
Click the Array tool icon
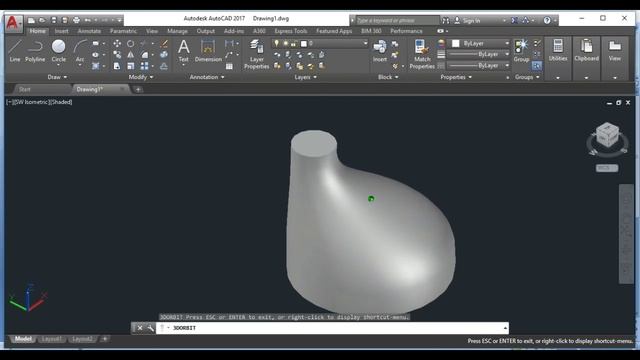(x=144, y=66)
